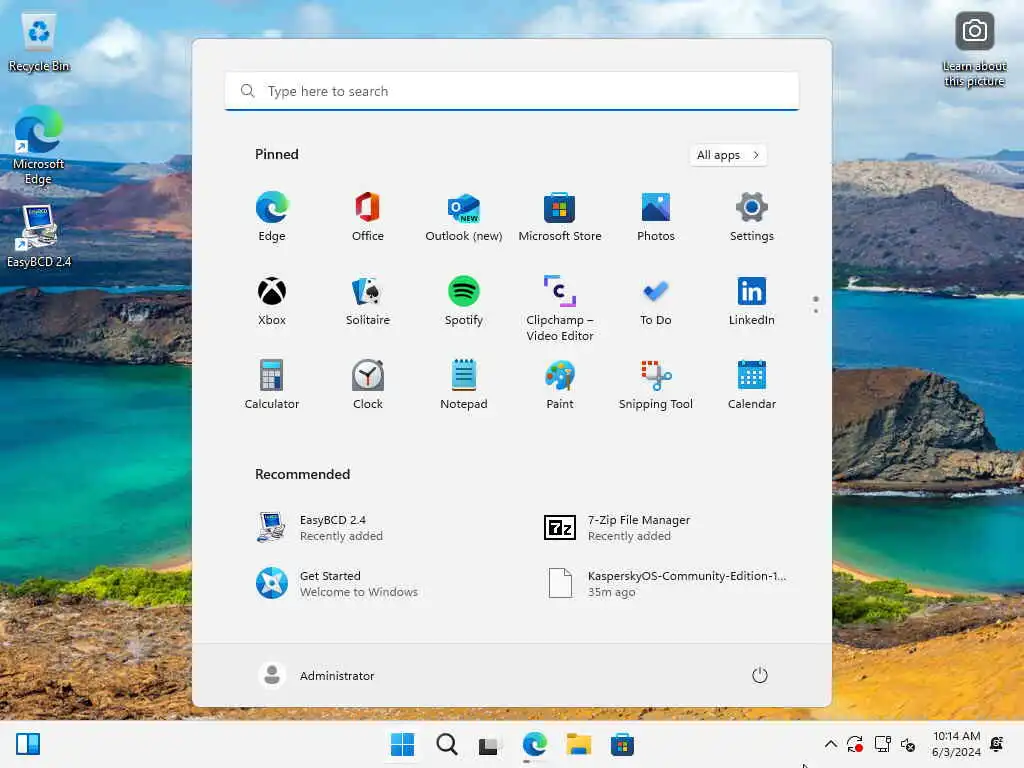Screen dimensions: 1024x768
Task: Open the KasperskyOS-Community-Edition recent file
Action: [x=669, y=584]
